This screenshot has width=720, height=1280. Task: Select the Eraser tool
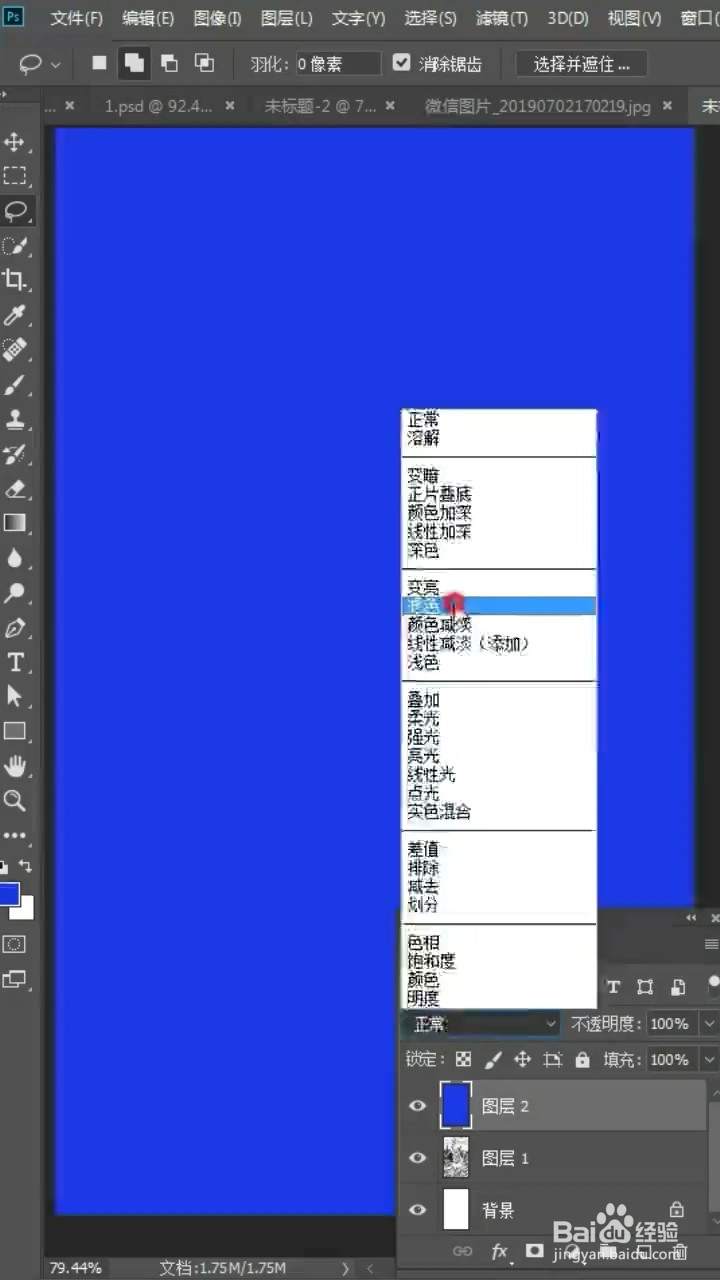[15, 489]
